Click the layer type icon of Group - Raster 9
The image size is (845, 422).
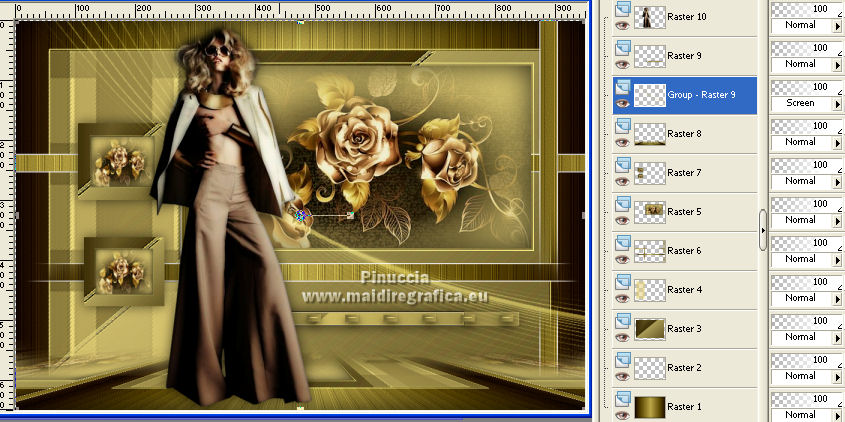[x=623, y=86]
